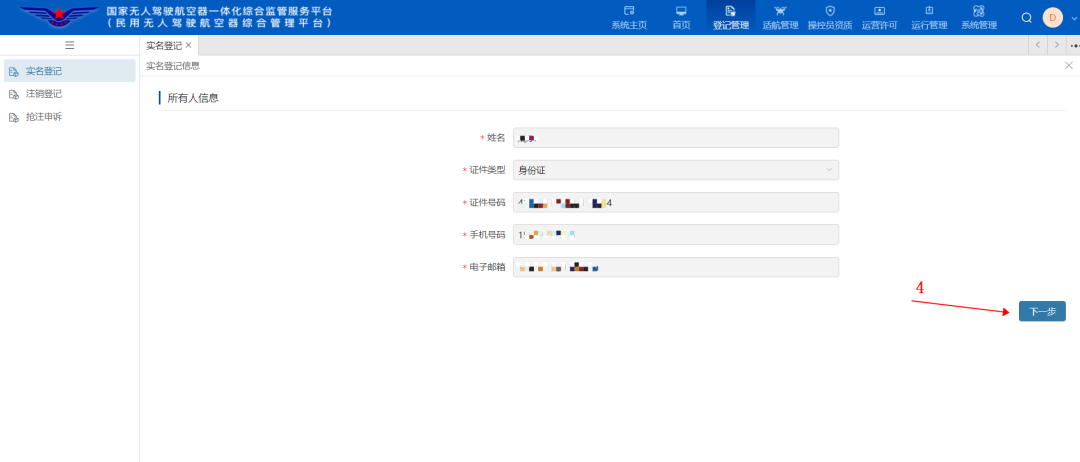This screenshot has width=1080, height=462.
Task: Go to 首页 monitor icon
Action: coord(681,17)
